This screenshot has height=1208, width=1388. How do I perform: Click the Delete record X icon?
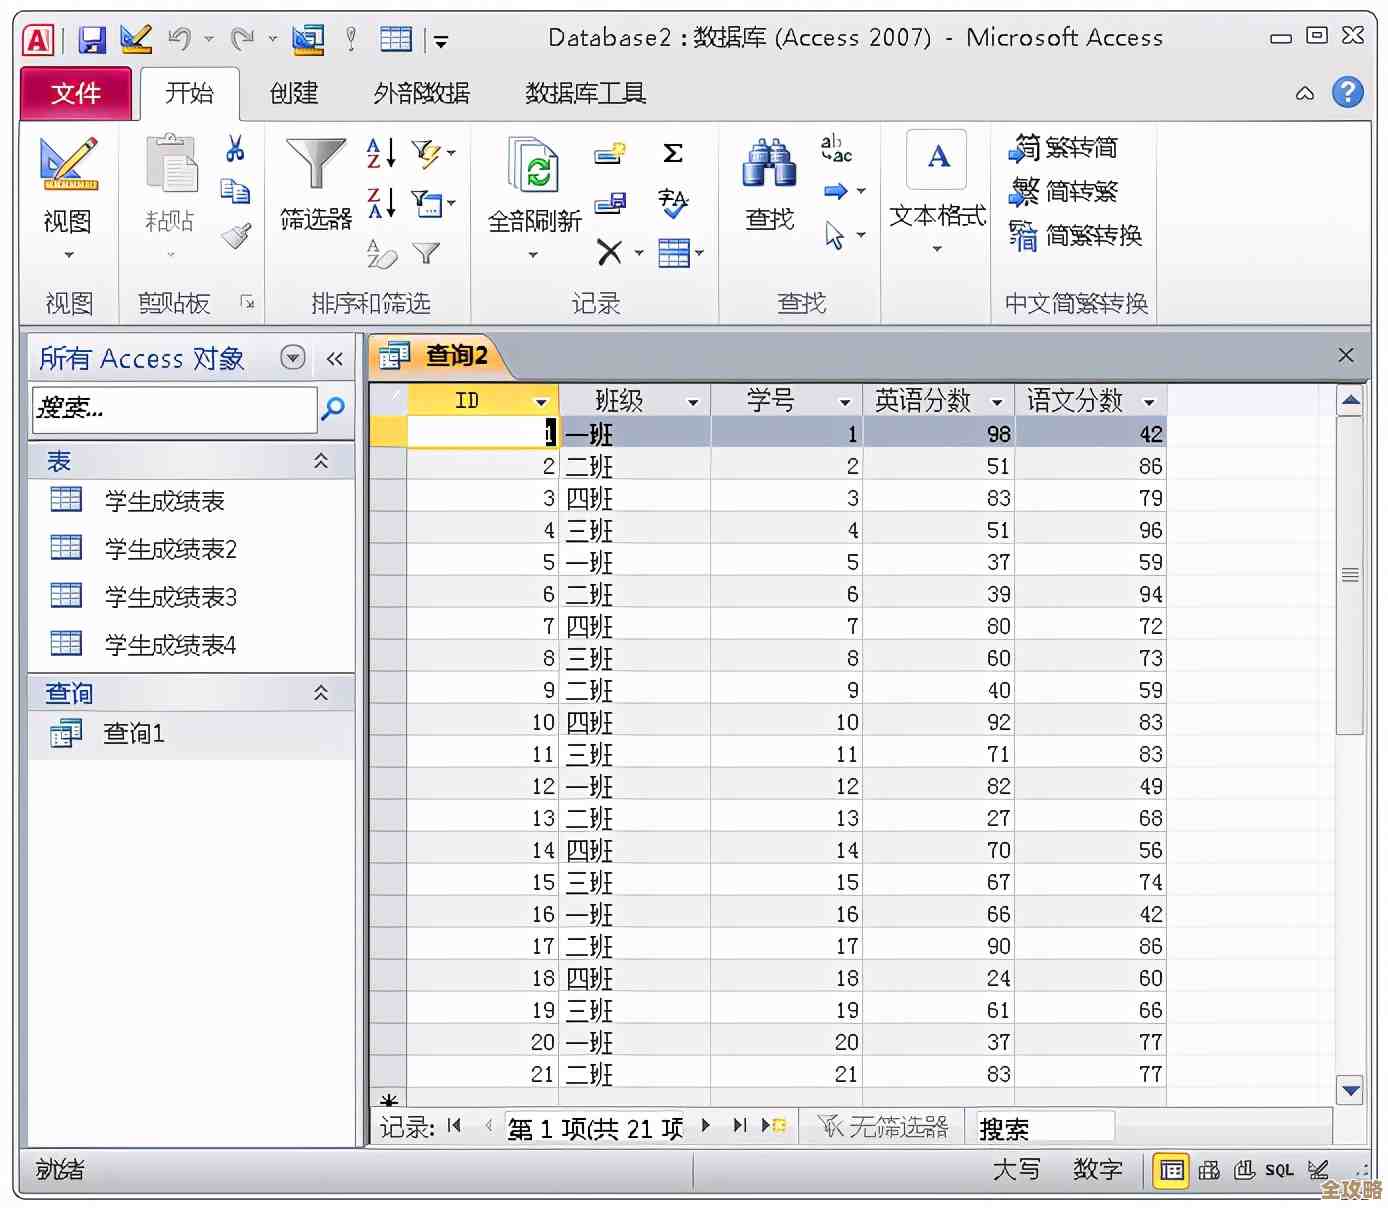pyautogui.click(x=609, y=252)
